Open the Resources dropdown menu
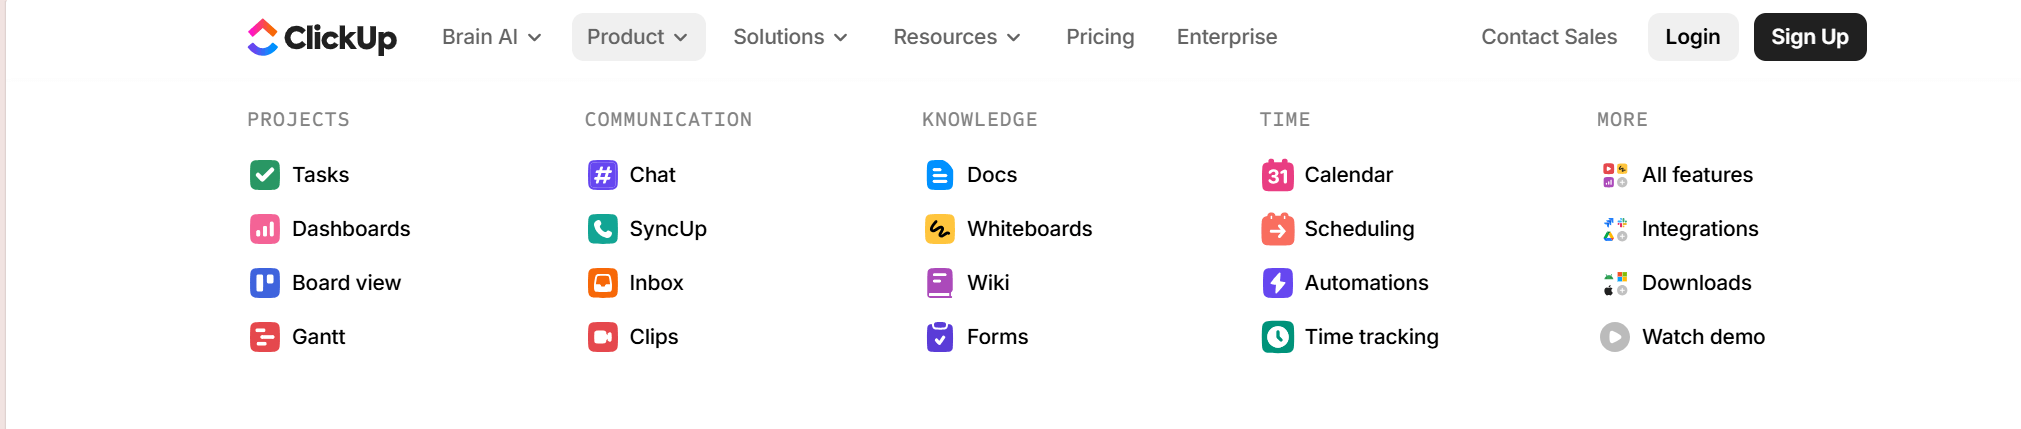This screenshot has width=2021, height=429. pyautogui.click(x=957, y=37)
